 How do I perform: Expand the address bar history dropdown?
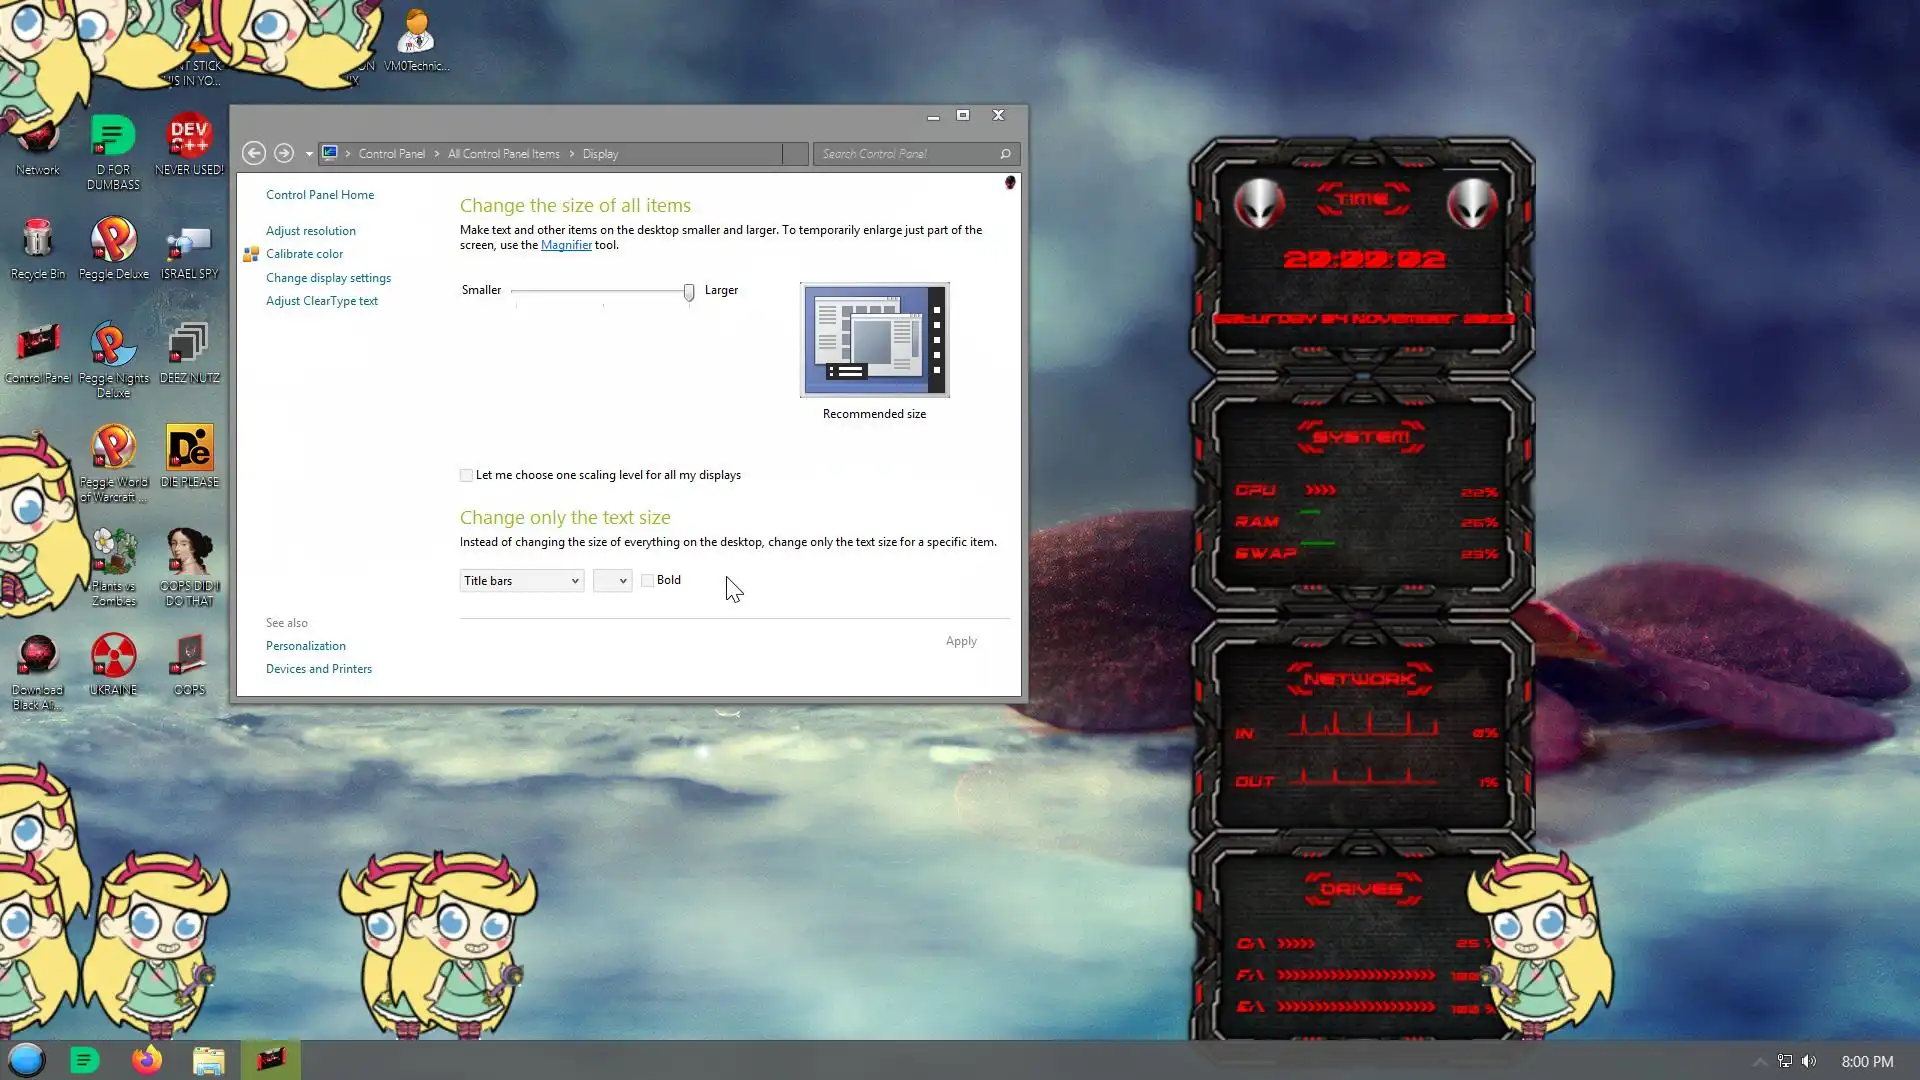pyautogui.click(x=309, y=154)
